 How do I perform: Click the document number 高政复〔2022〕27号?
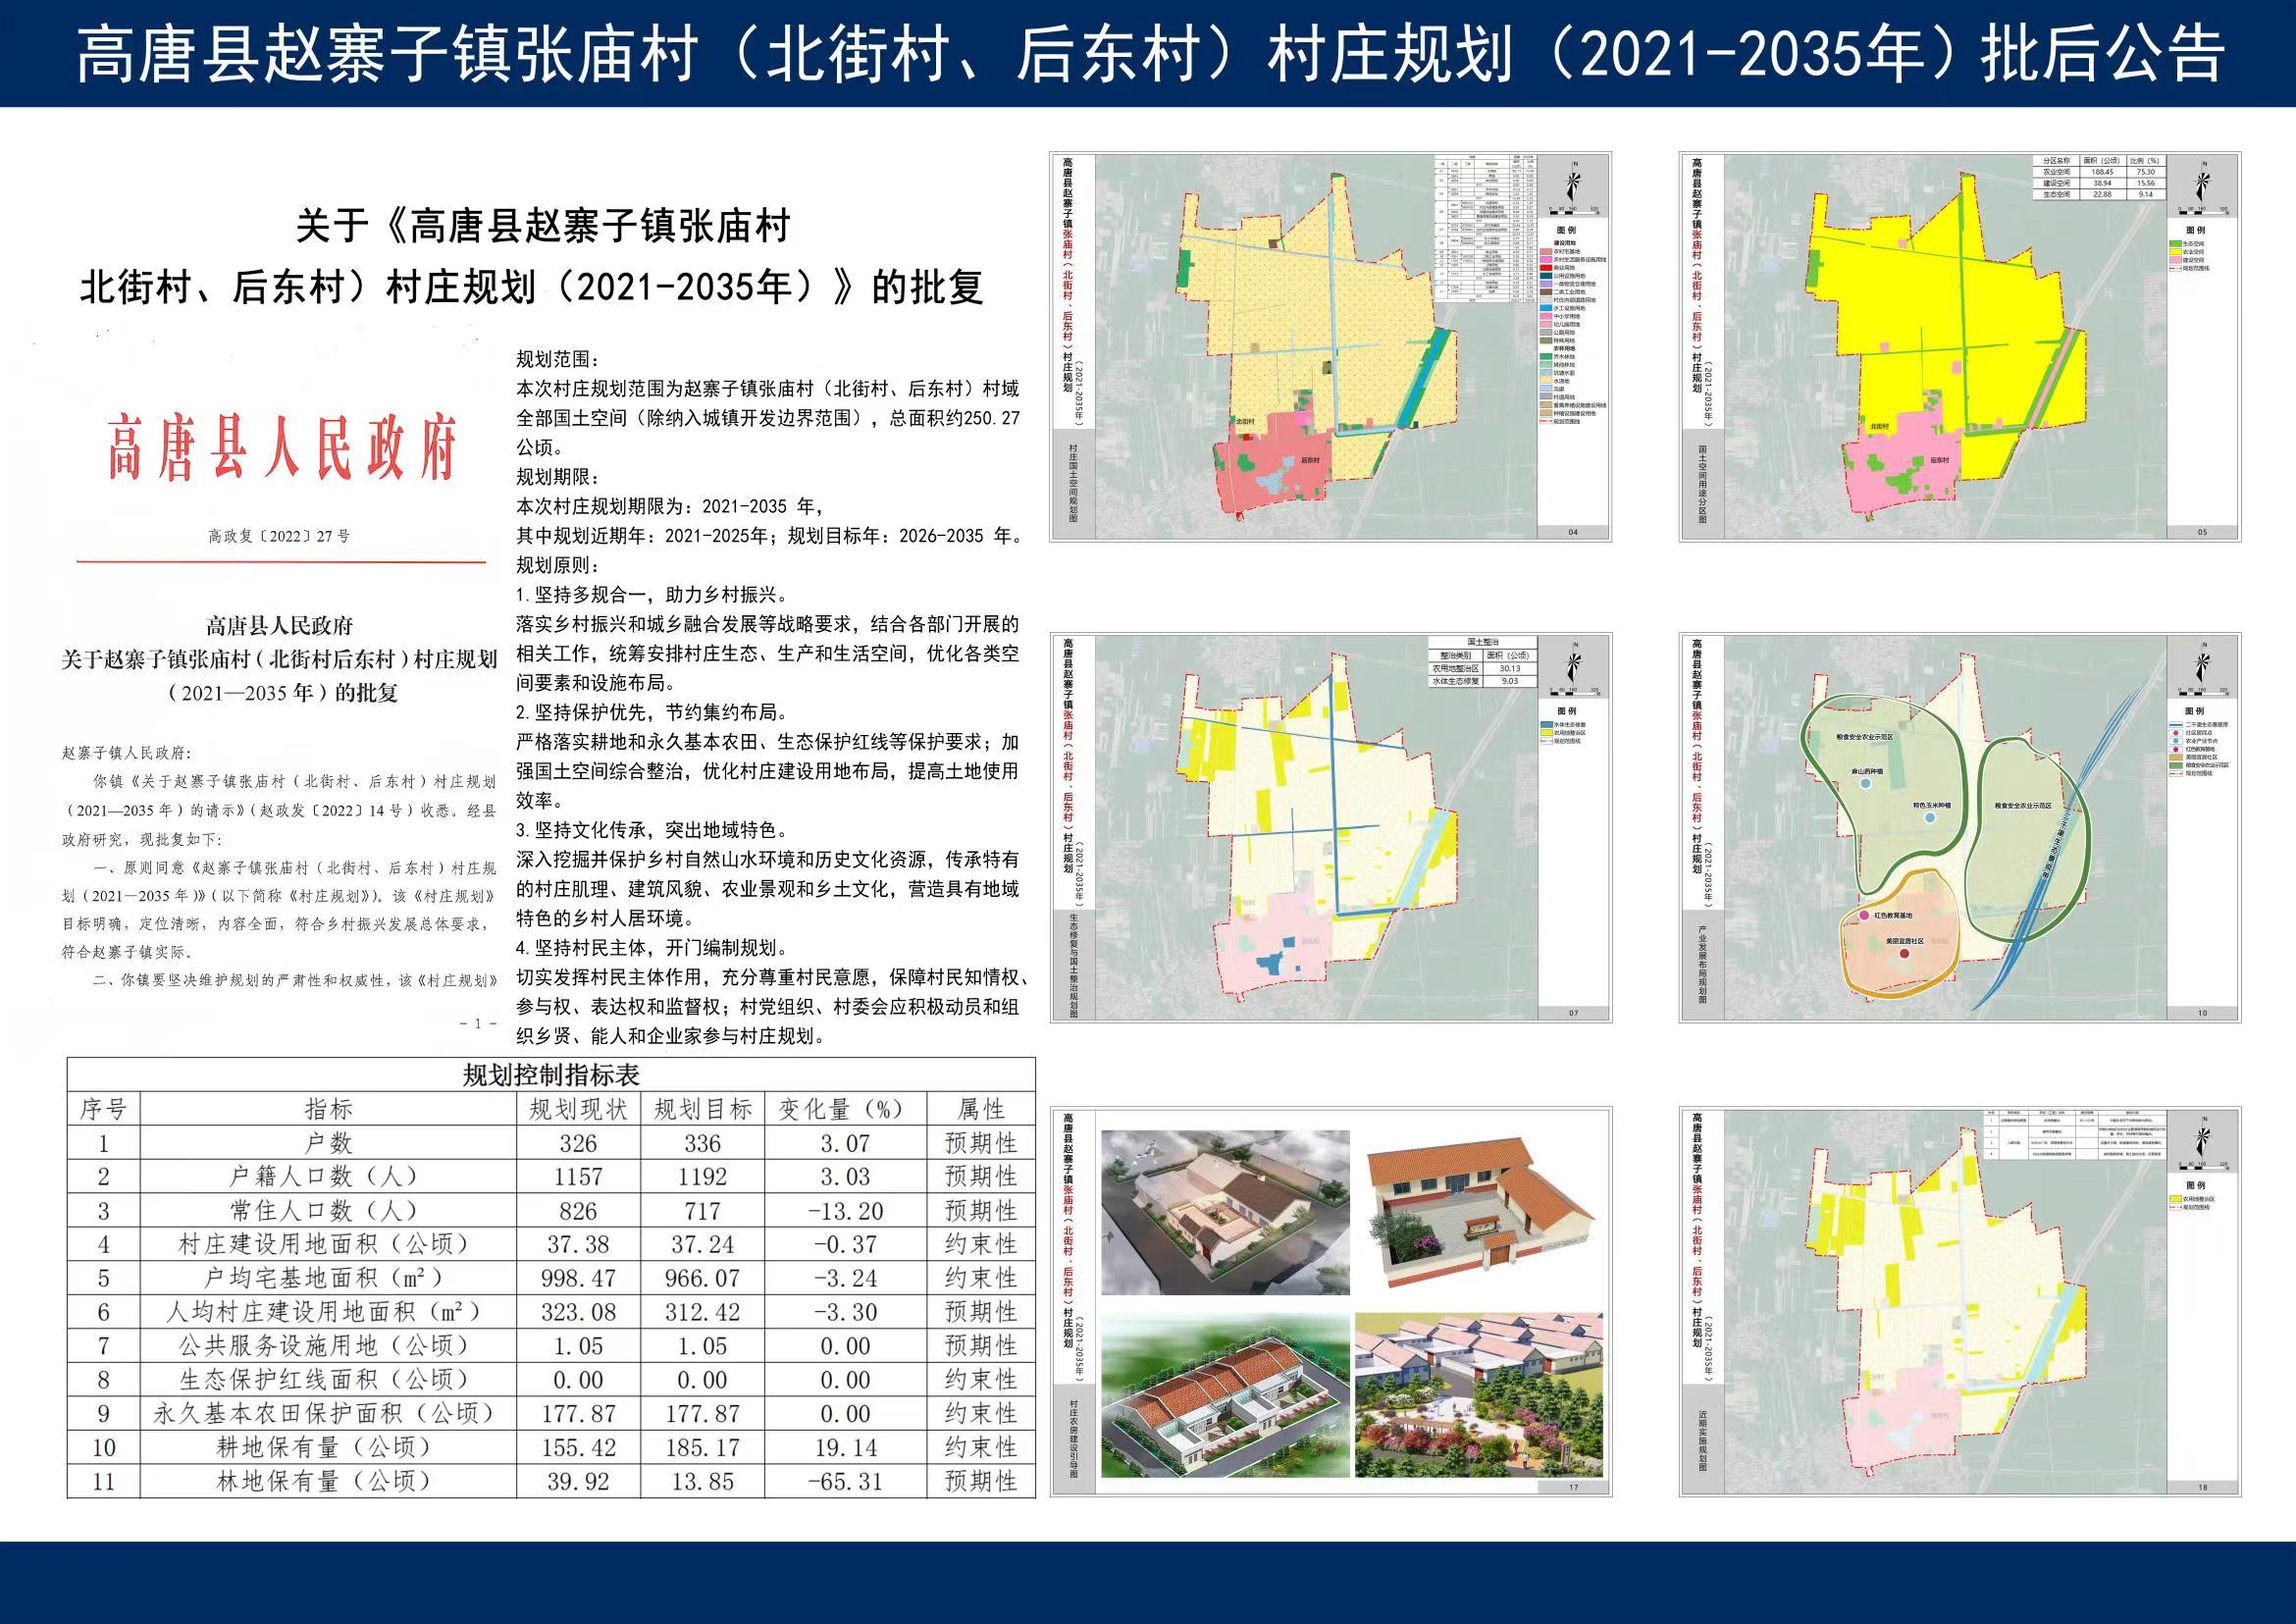pyautogui.click(x=279, y=536)
